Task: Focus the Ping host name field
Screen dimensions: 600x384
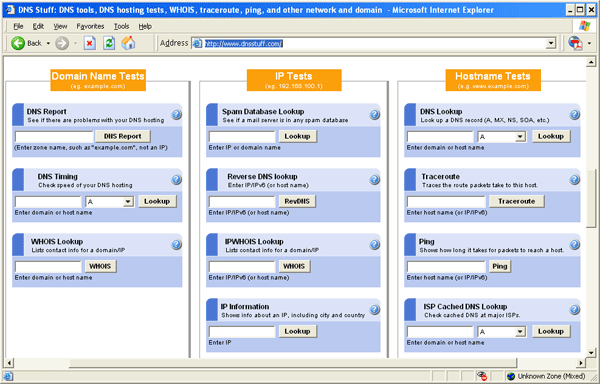Action: (446, 267)
